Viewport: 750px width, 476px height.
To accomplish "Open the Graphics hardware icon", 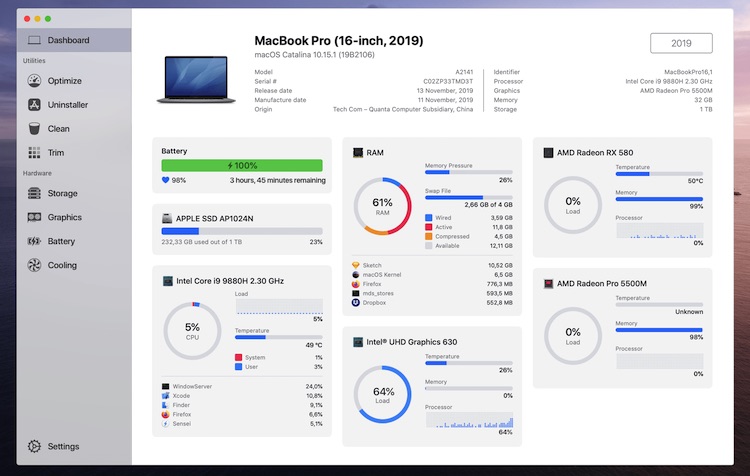I will (x=34, y=218).
